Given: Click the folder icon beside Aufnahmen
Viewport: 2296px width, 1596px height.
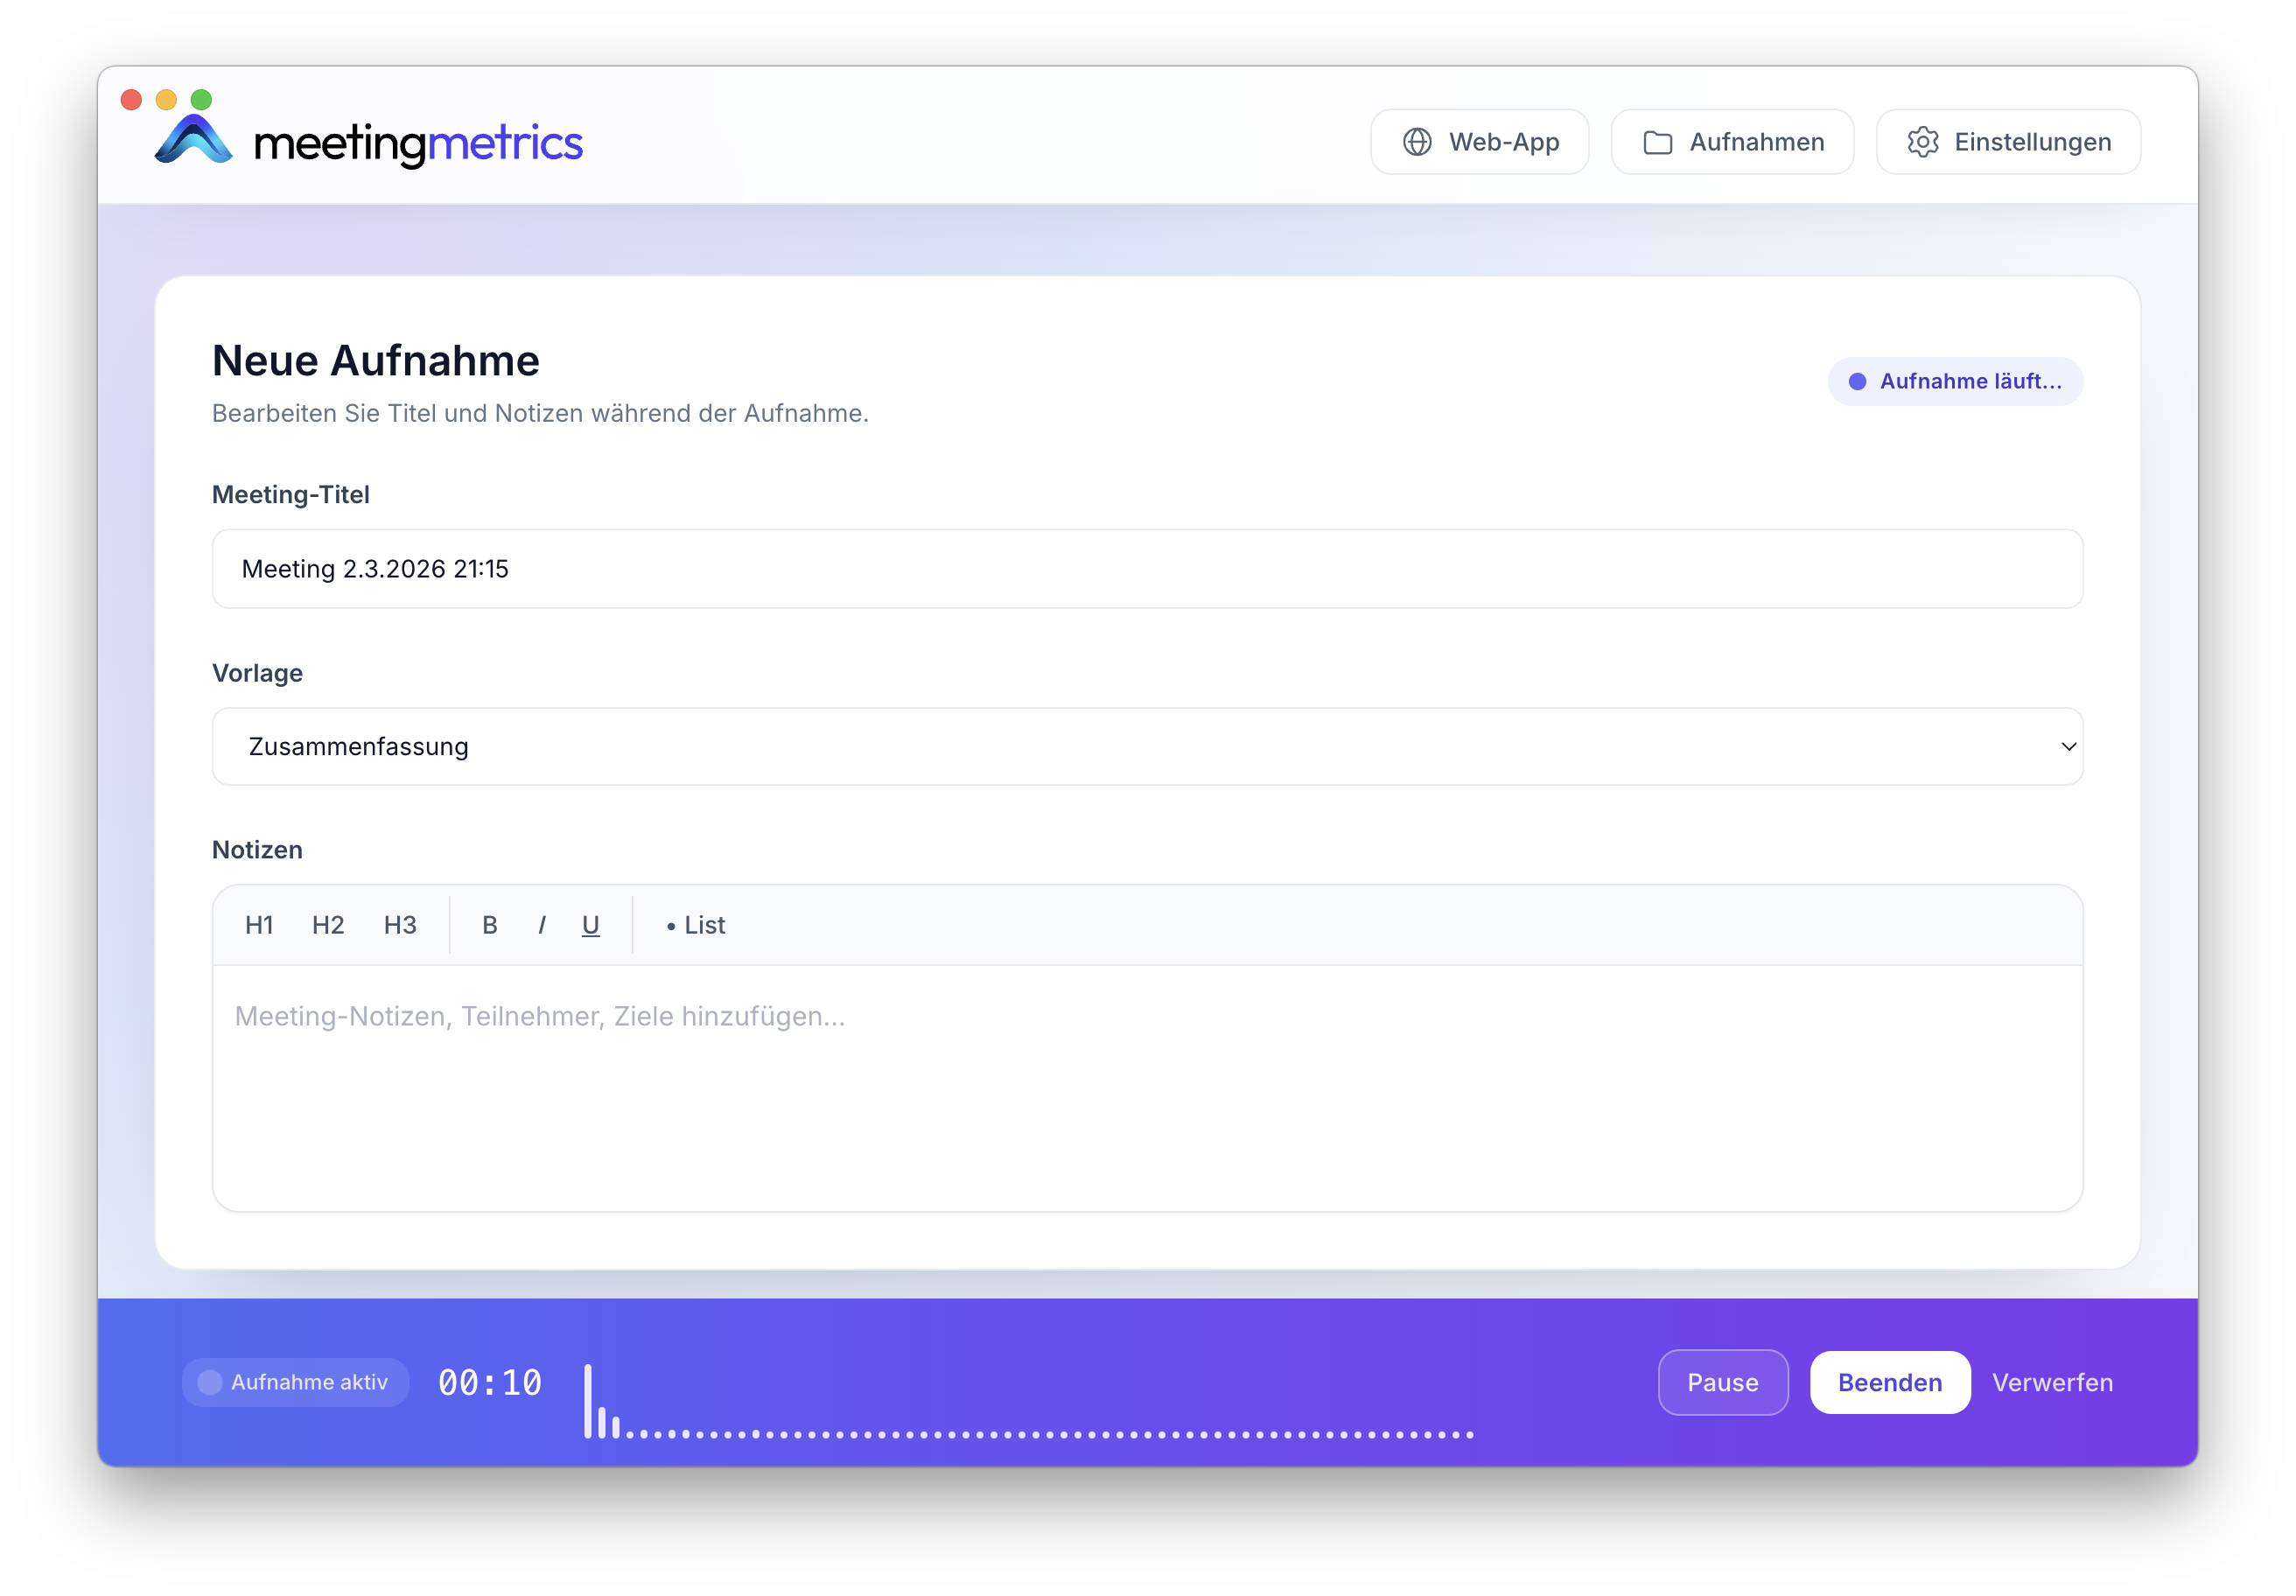Looking at the screenshot, I should (x=1658, y=141).
